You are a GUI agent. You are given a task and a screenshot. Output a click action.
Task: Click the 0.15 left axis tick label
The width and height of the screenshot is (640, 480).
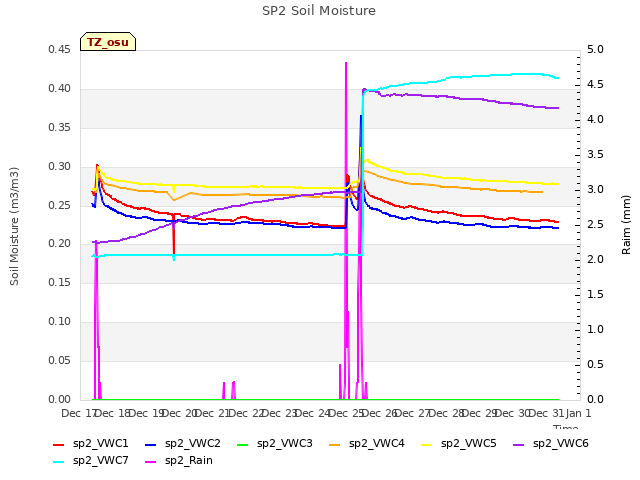(59, 282)
